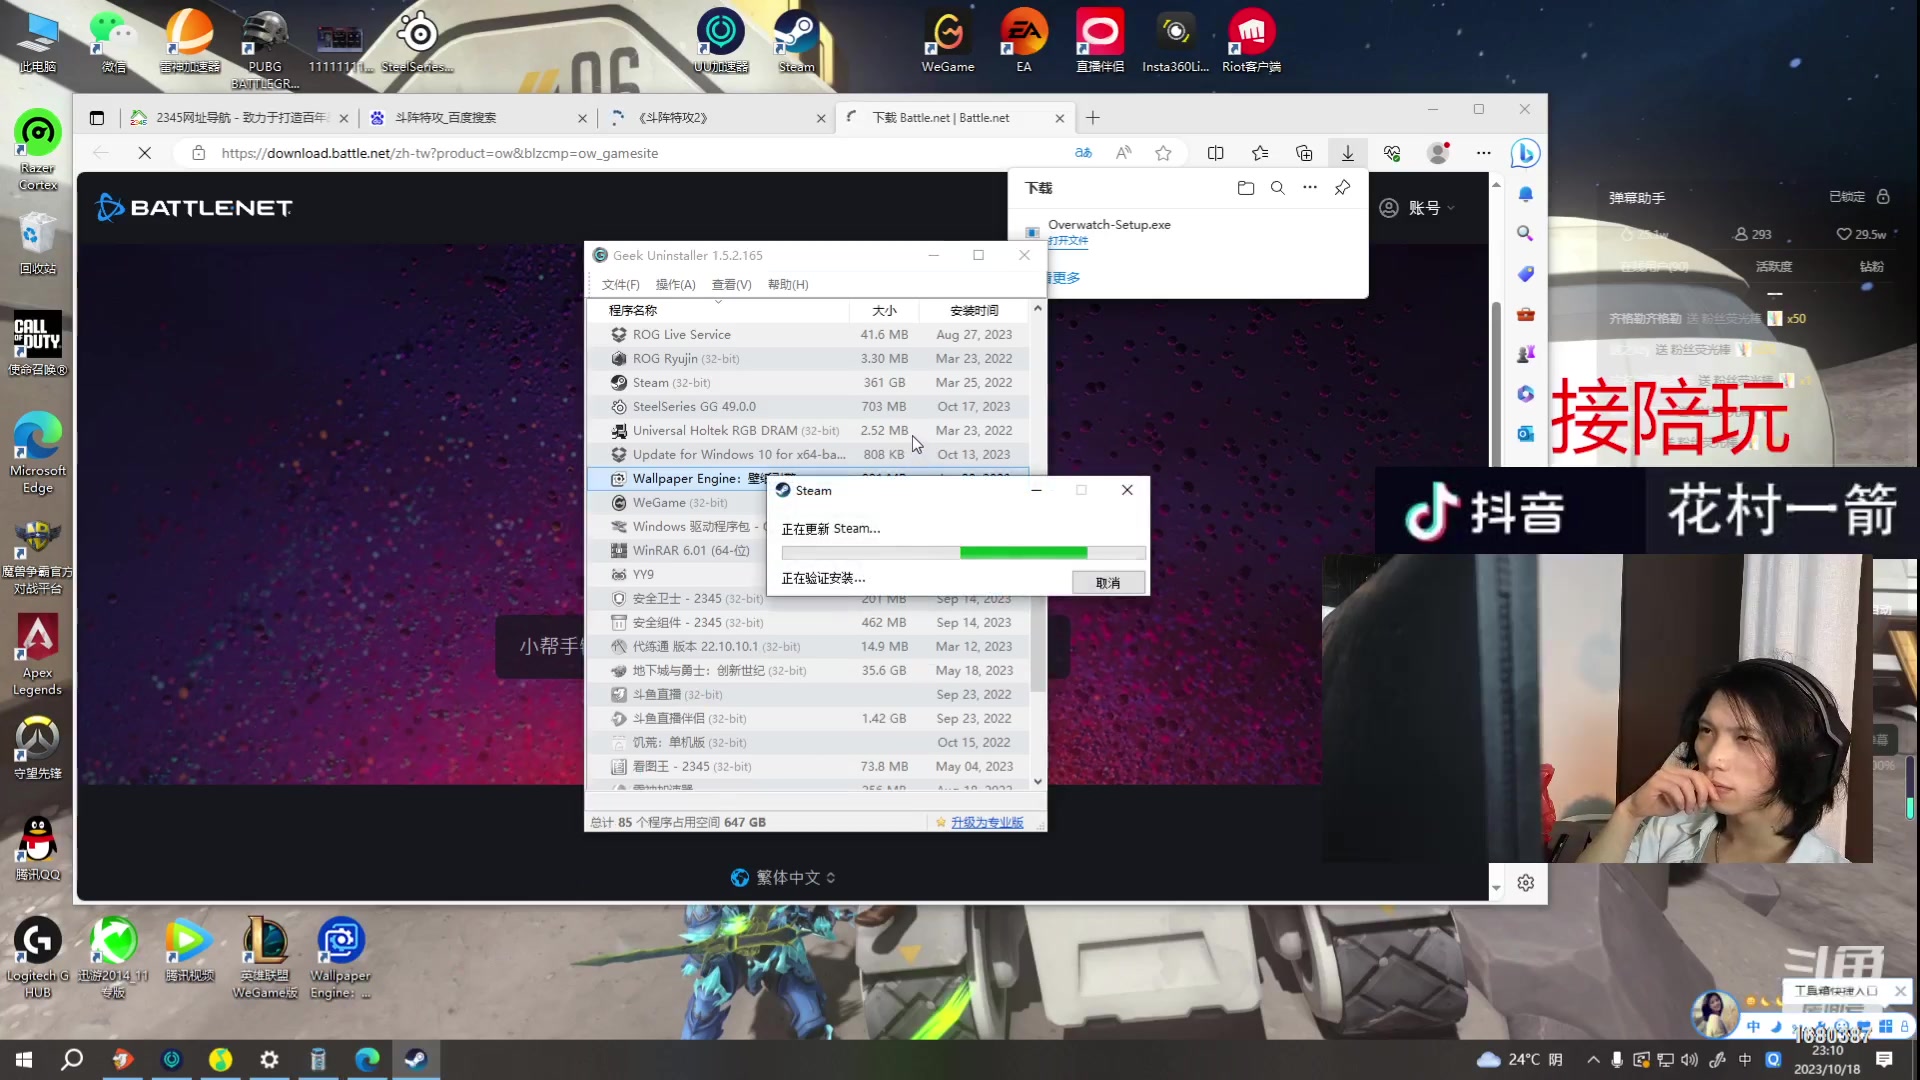This screenshot has width=1920, height=1080.
Task: Open Tencent QQ desktop icon
Action: [x=38, y=848]
